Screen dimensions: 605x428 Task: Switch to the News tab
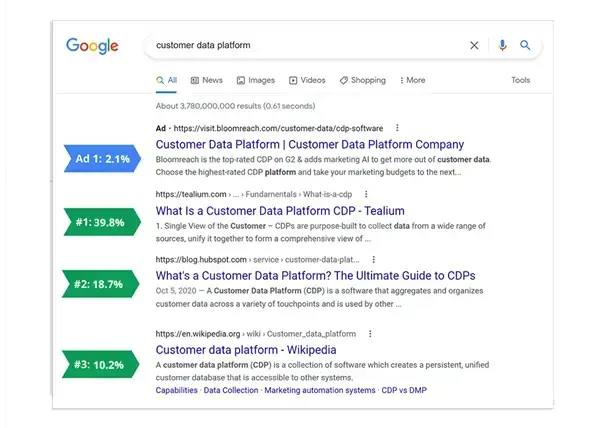point(206,80)
